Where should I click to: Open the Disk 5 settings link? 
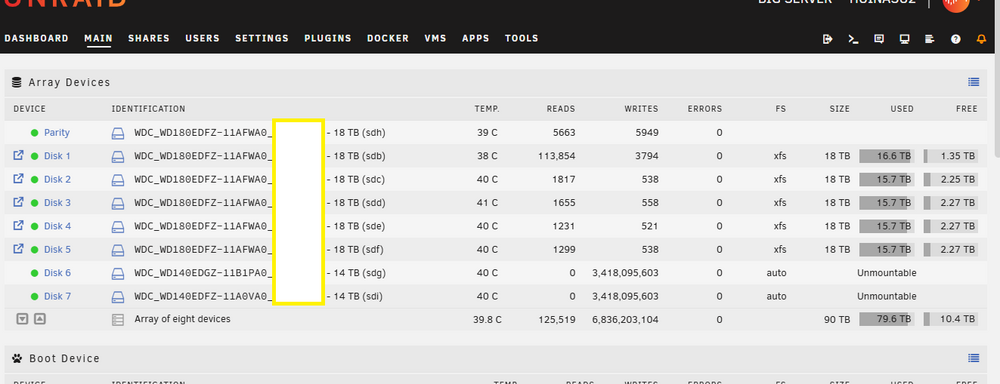point(57,249)
